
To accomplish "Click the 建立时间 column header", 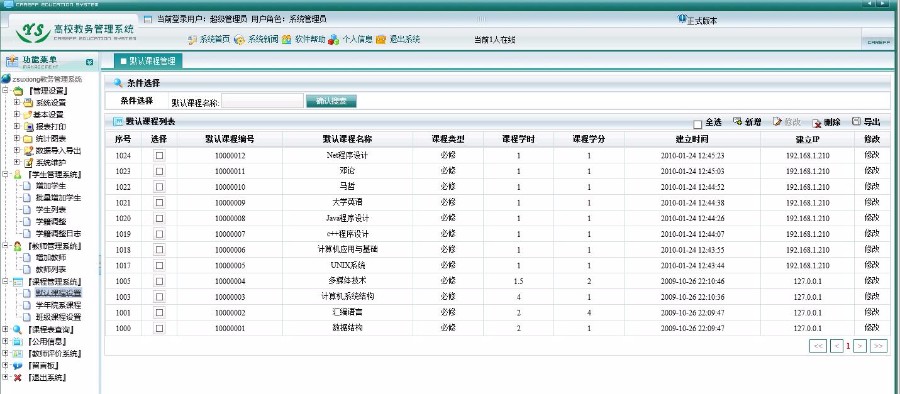I will coord(692,139).
